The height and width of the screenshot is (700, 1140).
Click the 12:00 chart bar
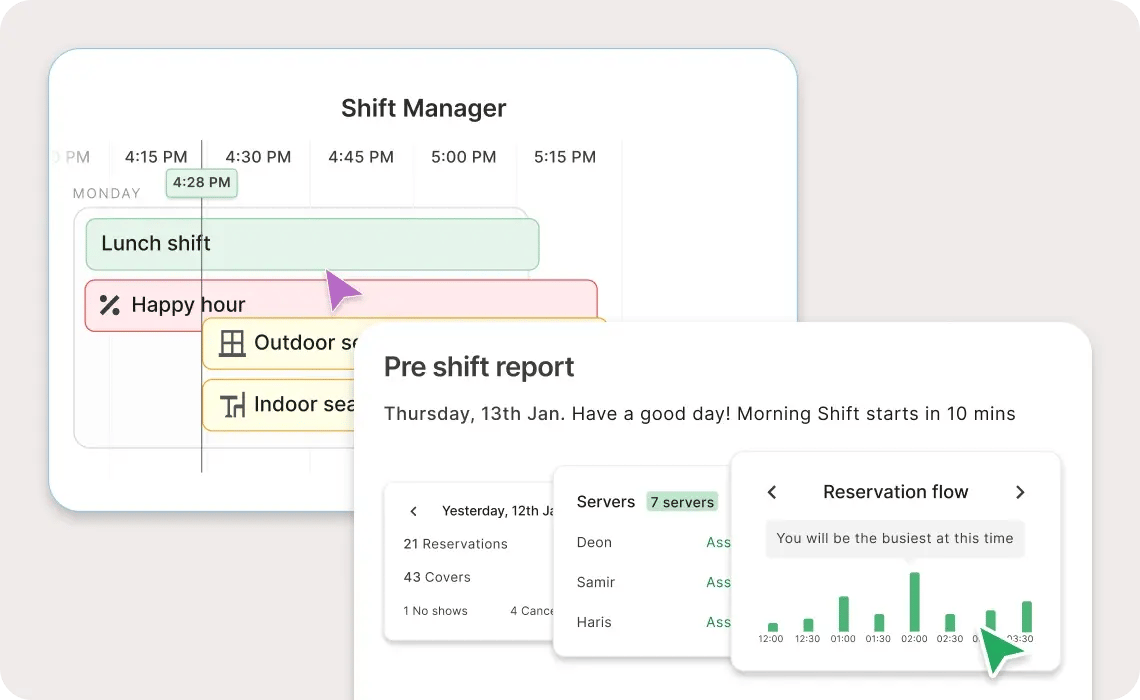pos(773,627)
